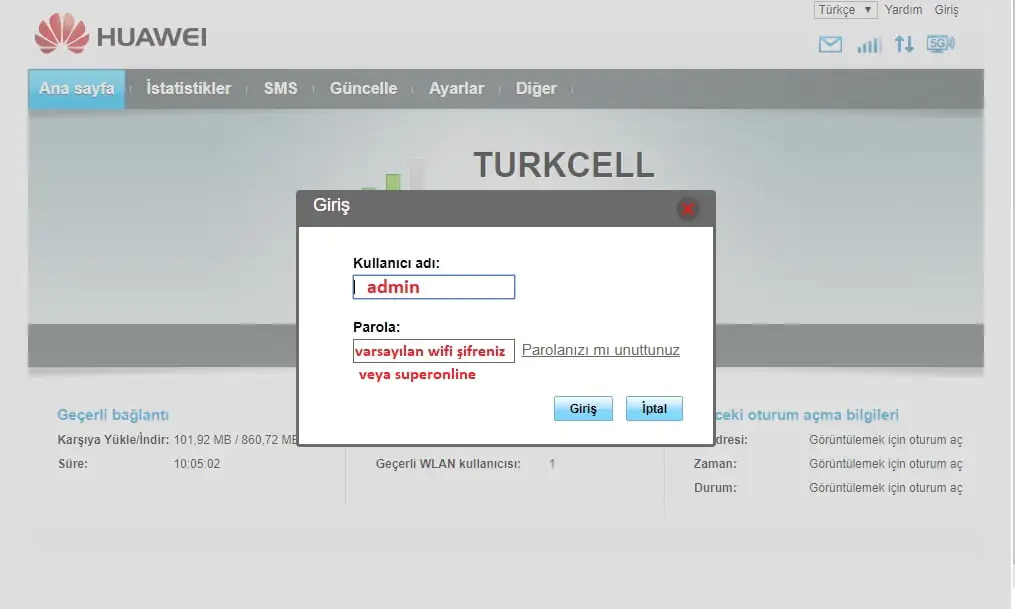Screen dimensions: 1015x609
Task: Cancel login with the İptal button
Action: pyautogui.click(x=653, y=408)
